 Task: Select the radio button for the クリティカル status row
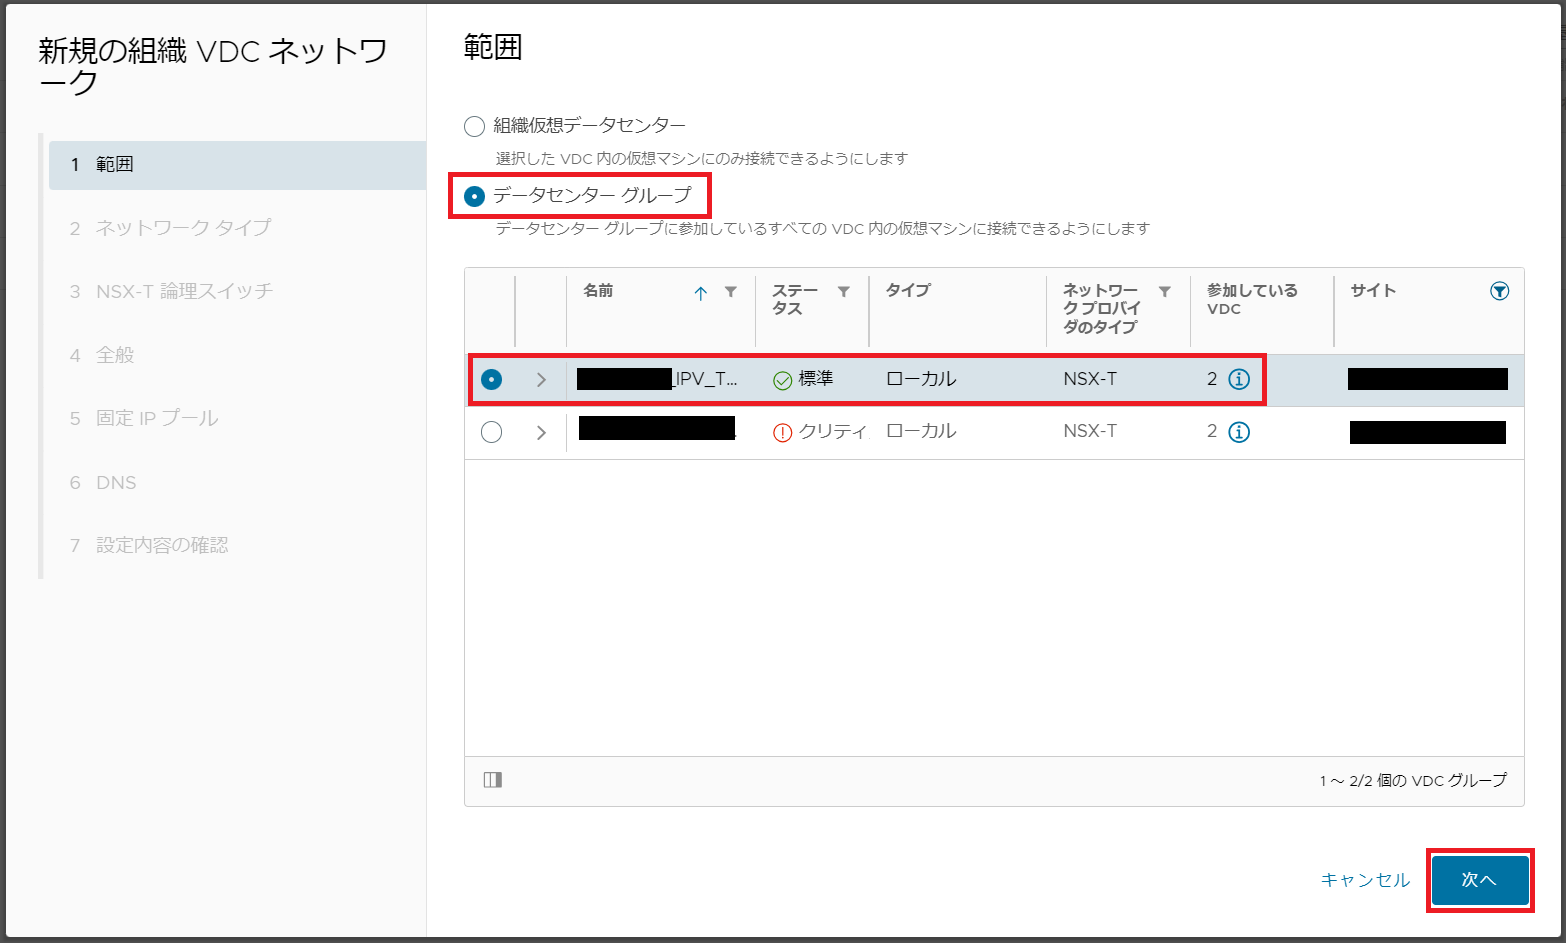point(491,432)
